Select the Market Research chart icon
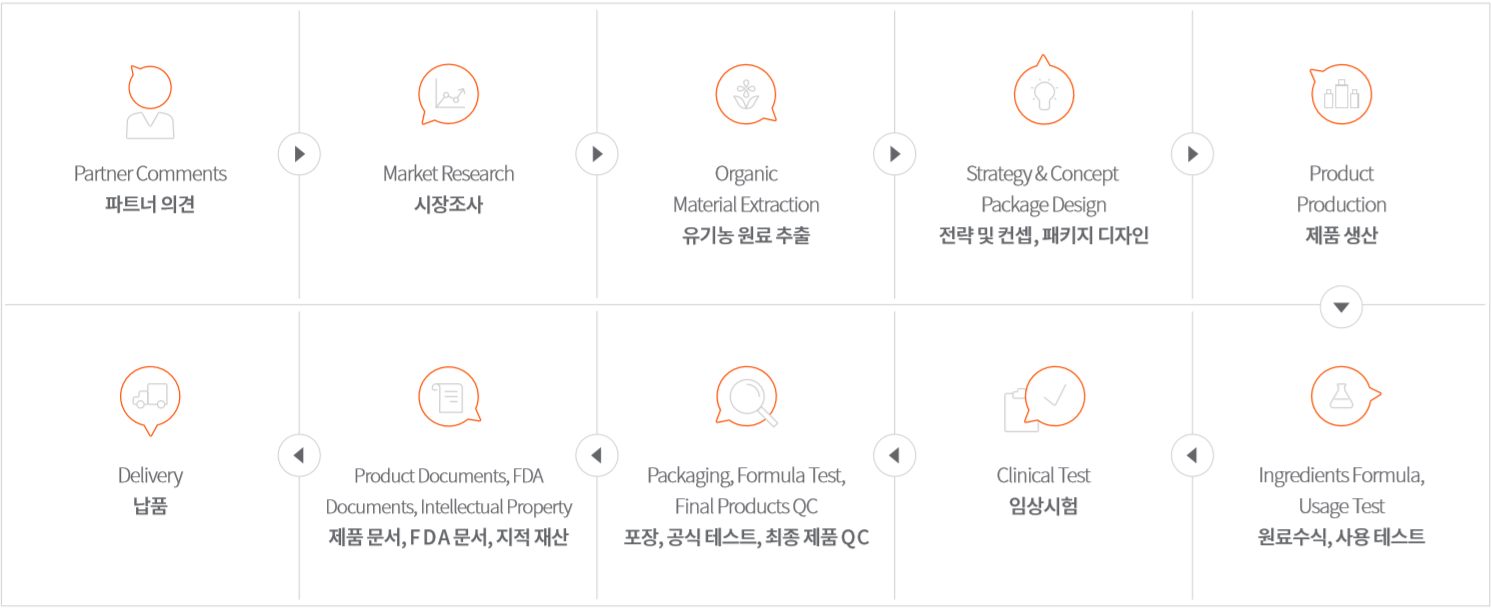The height and width of the screenshot is (608, 1491). pyautogui.click(x=448, y=96)
